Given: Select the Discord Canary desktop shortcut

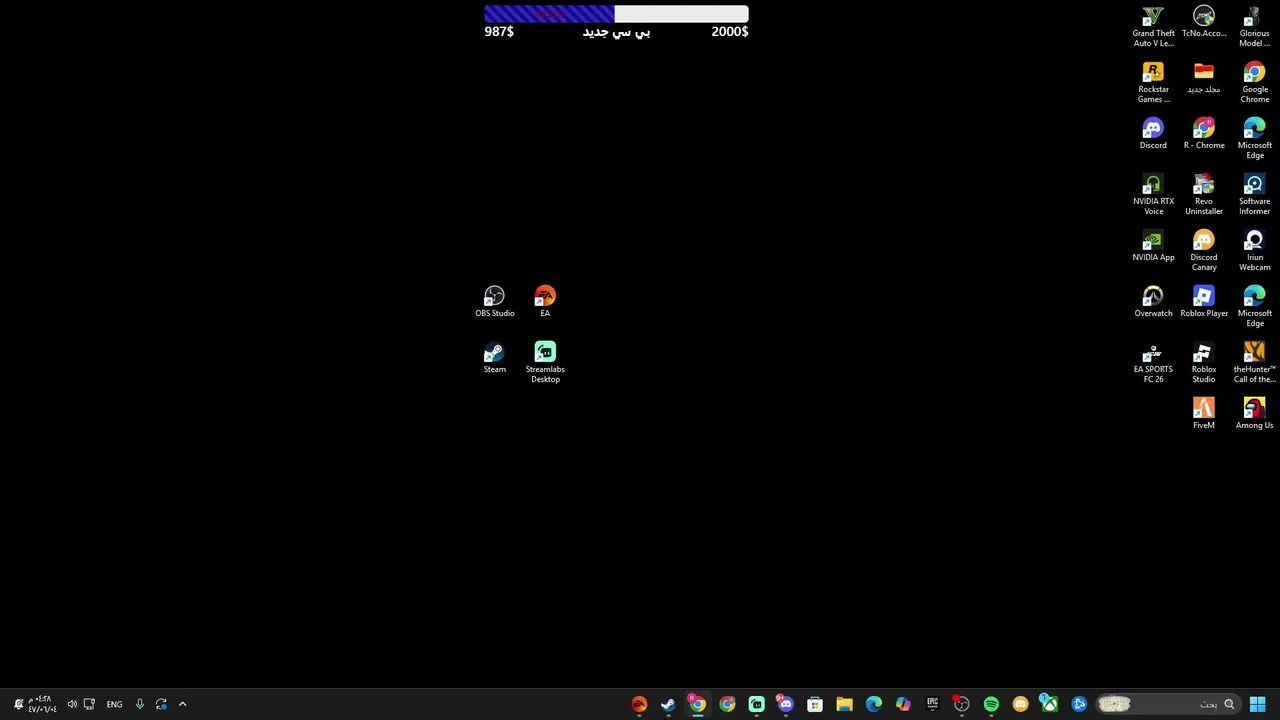Looking at the screenshot, I should (1204, 251).
